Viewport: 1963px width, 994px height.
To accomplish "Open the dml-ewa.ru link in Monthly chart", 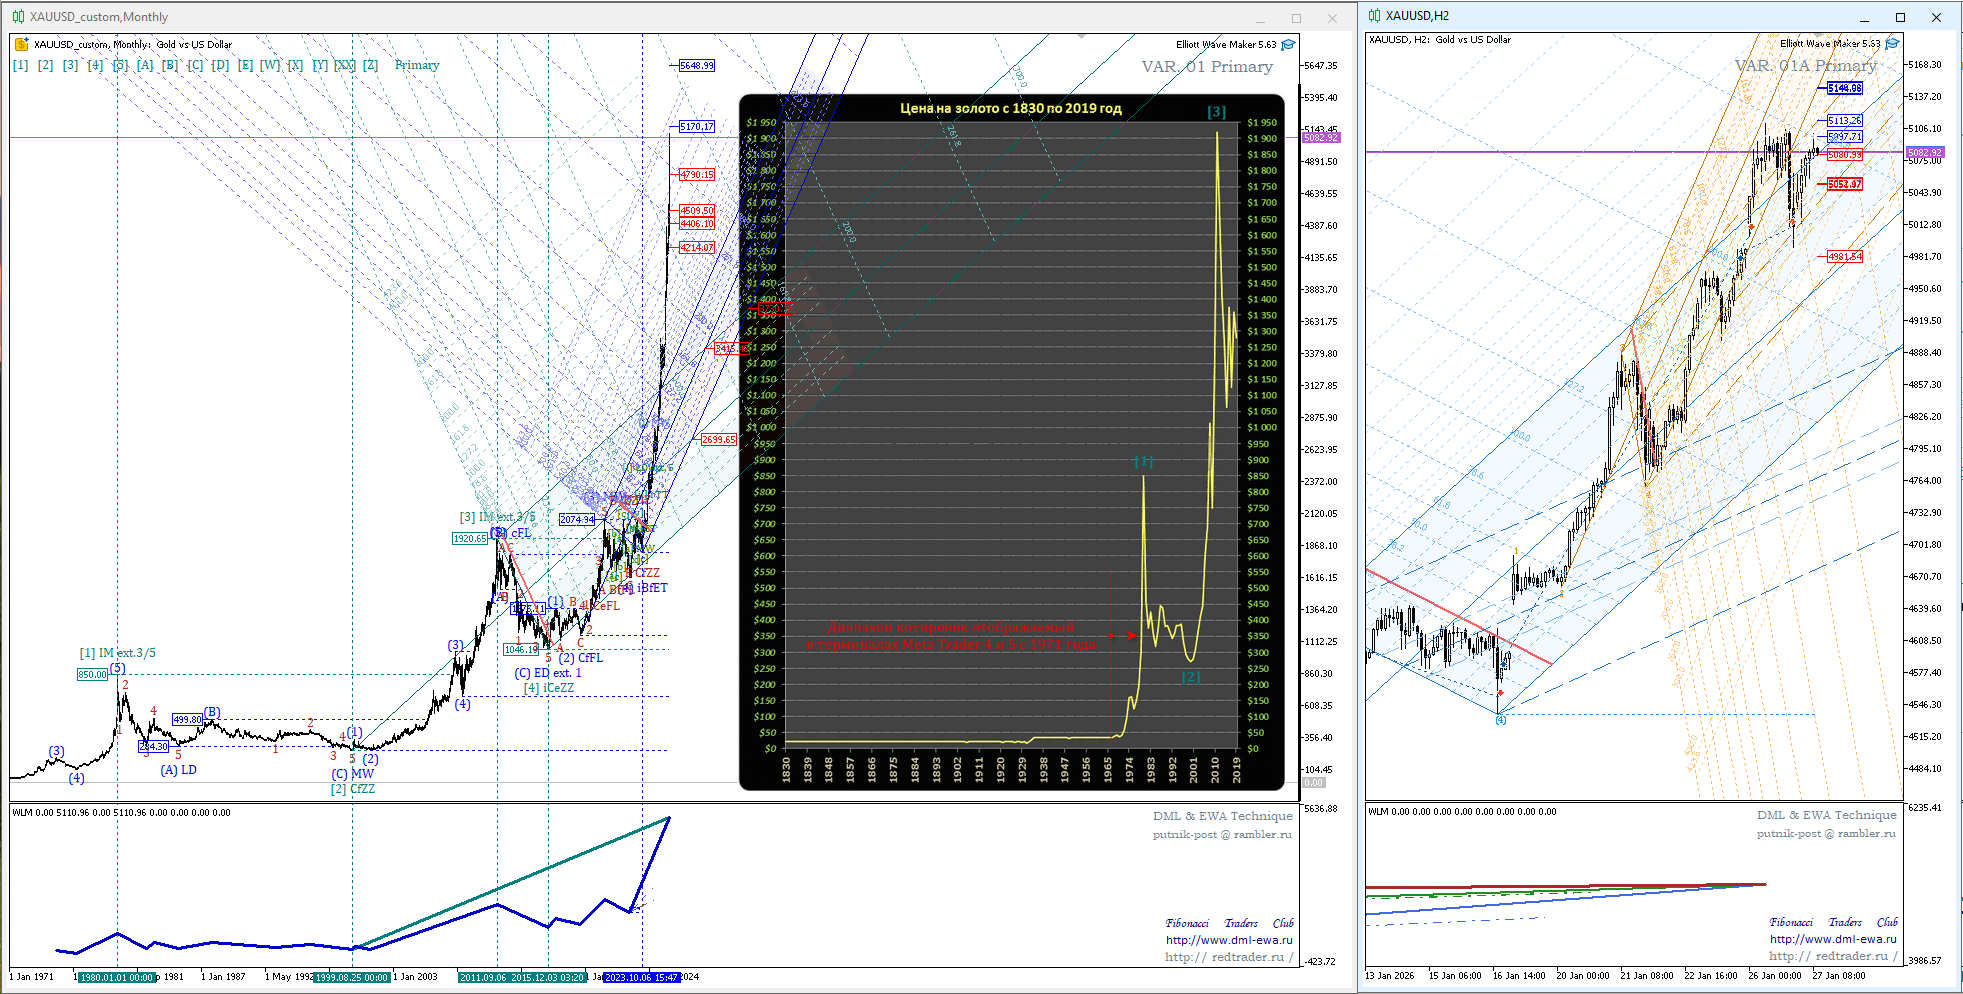I will click(1228, 940).
